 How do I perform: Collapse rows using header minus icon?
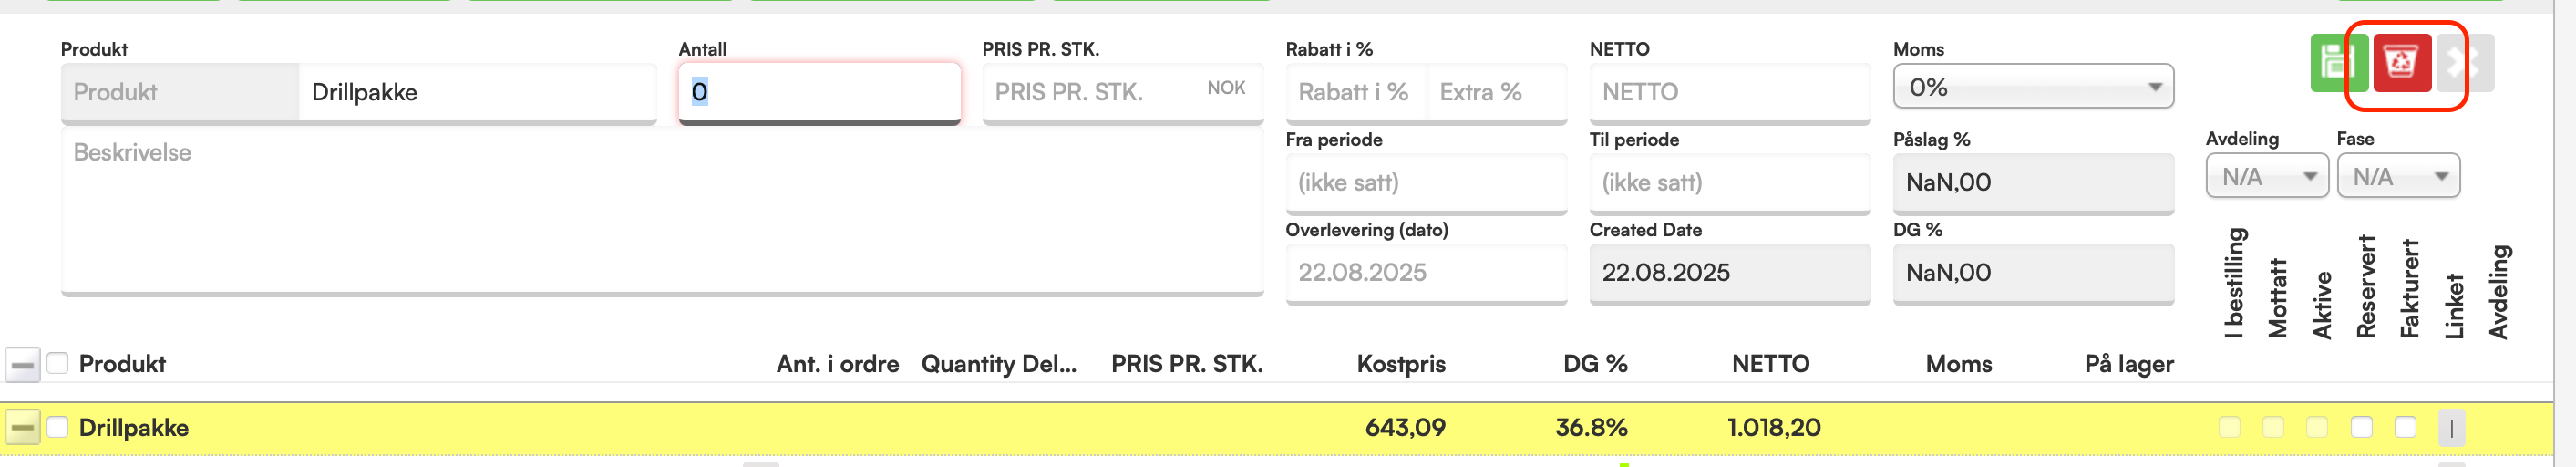[x=23, y=365]
